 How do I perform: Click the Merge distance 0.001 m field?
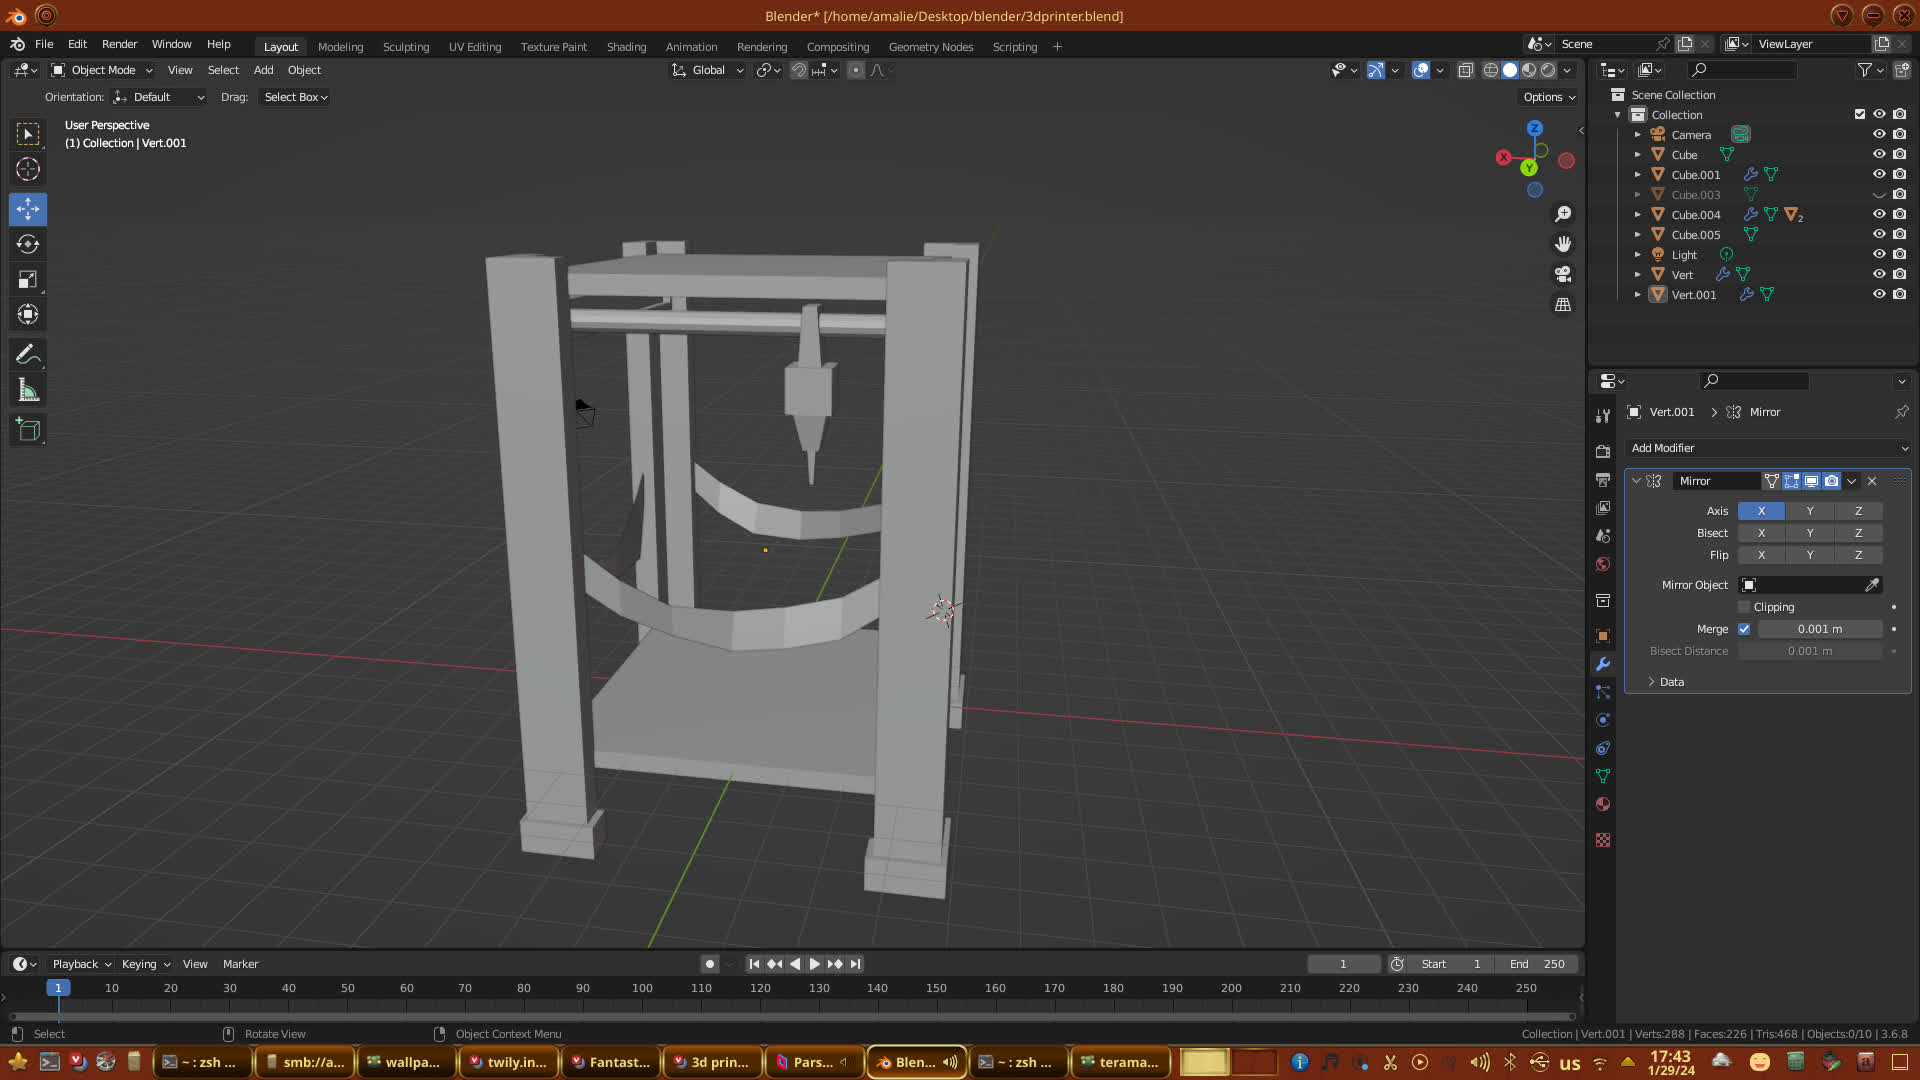pyautogui.click(x=1819, y=629)
